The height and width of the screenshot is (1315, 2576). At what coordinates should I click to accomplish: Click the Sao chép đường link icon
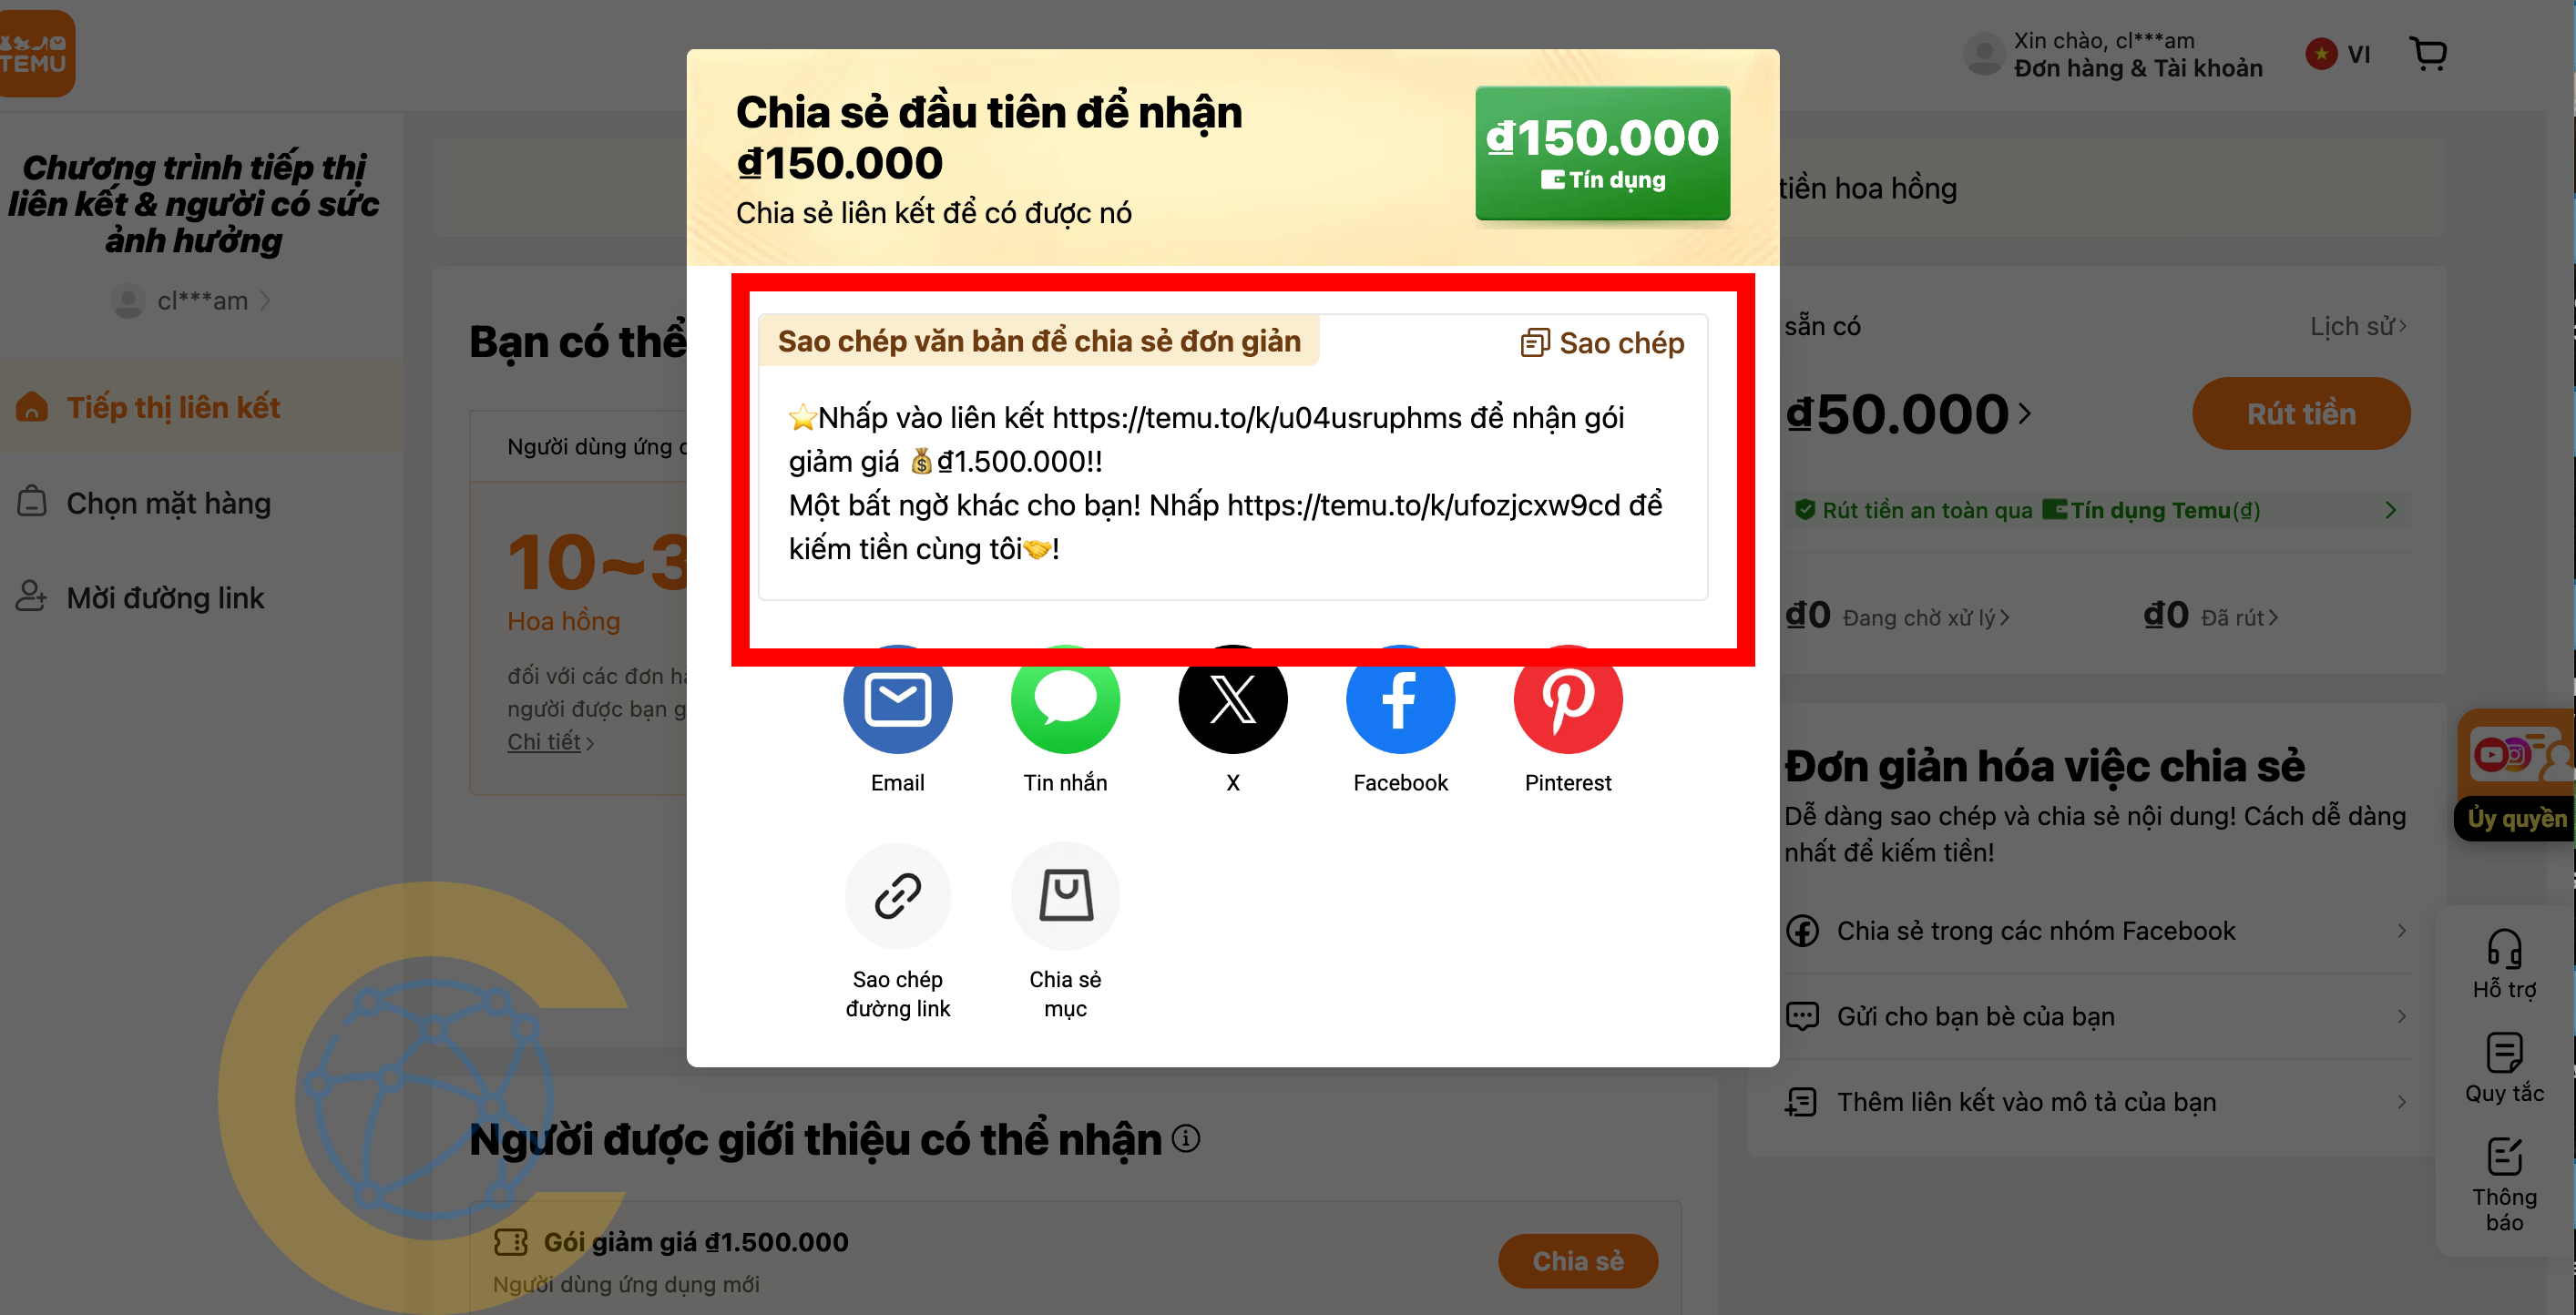[897, 896]
